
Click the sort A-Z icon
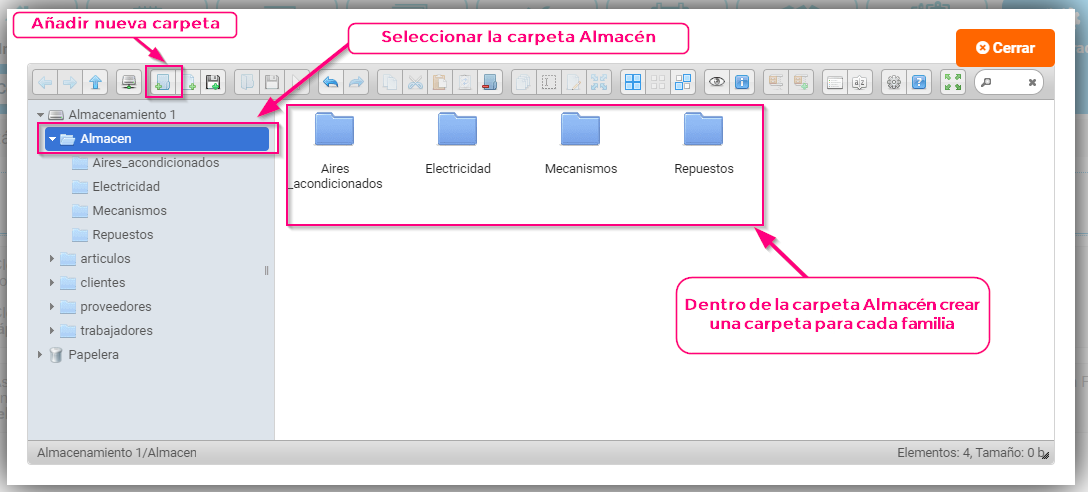[x=860, y=82]
